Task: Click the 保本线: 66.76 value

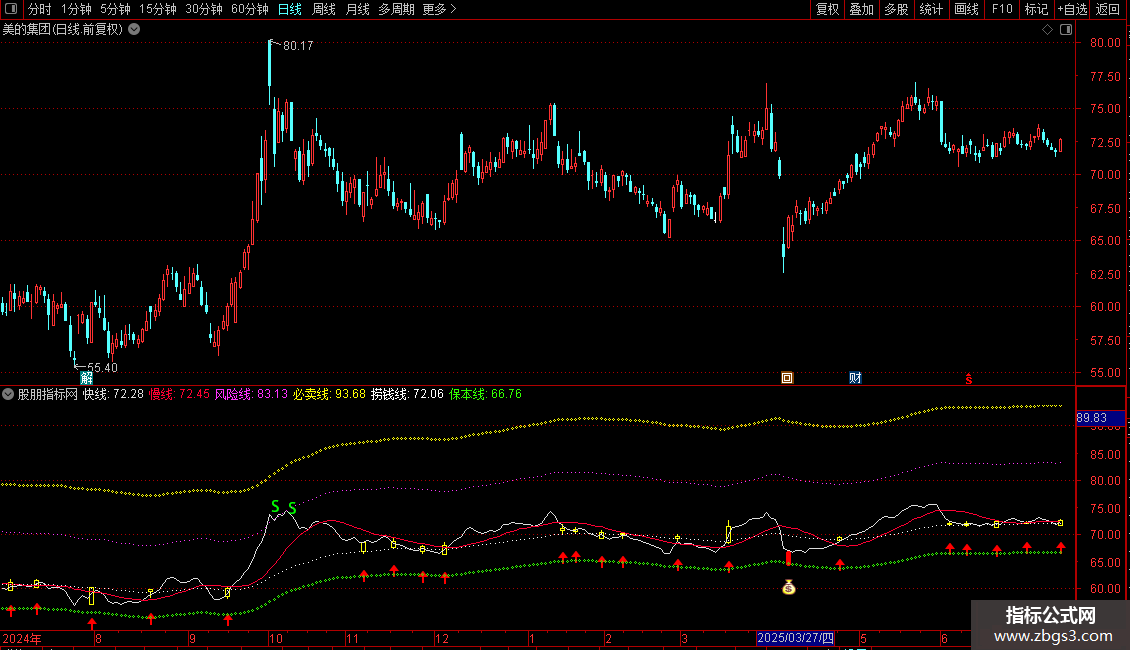Action: click(485, 394)
